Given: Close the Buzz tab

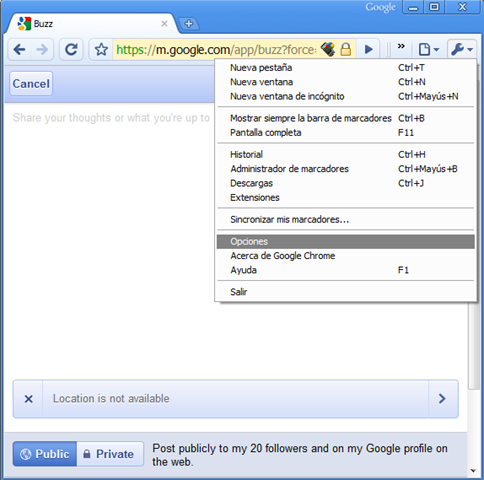Looking at the screenshot, I should click(164, 24).
